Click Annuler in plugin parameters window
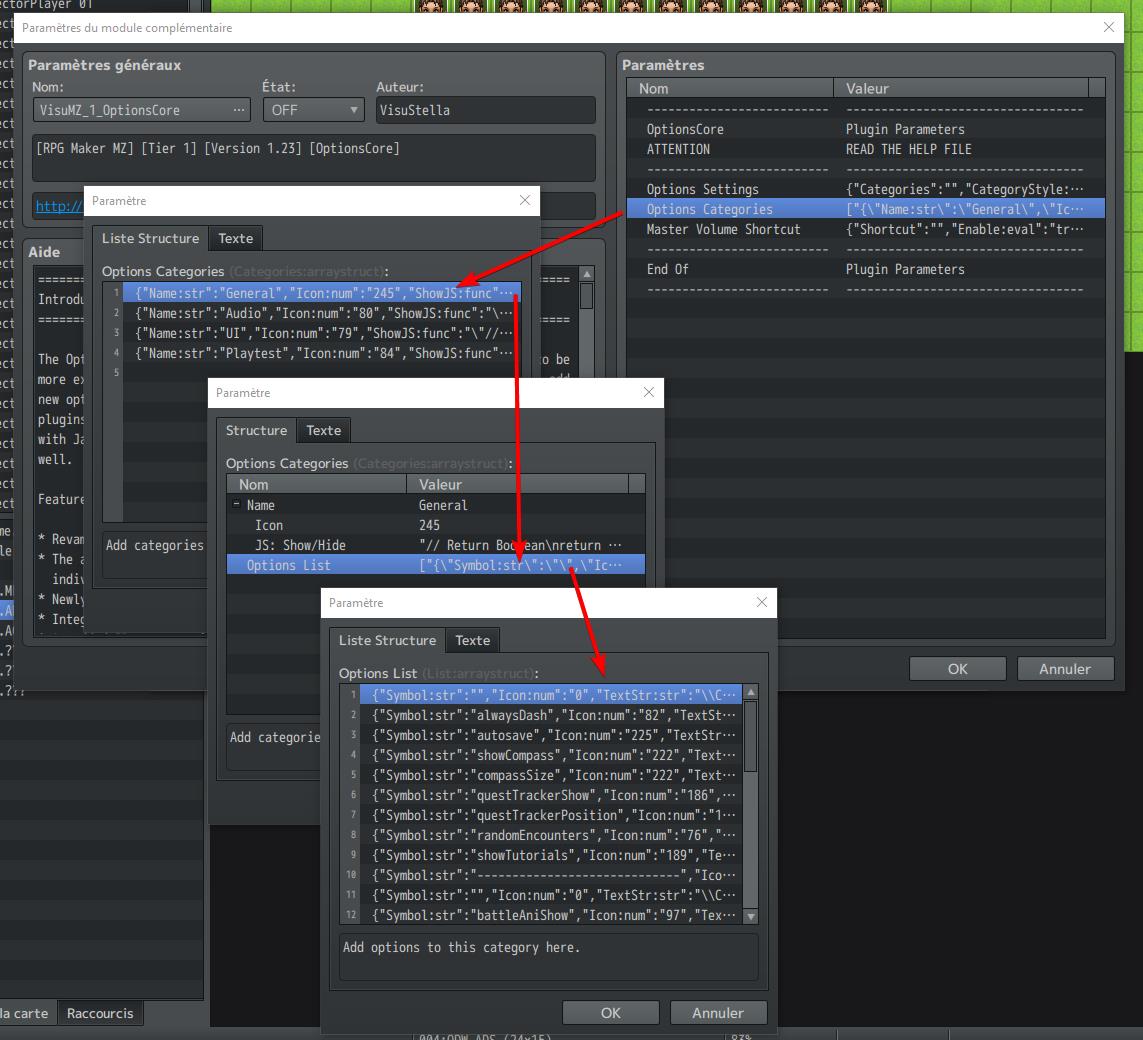The height and width of the screenshot is (1040, 1143). [x=1065, y=669]
